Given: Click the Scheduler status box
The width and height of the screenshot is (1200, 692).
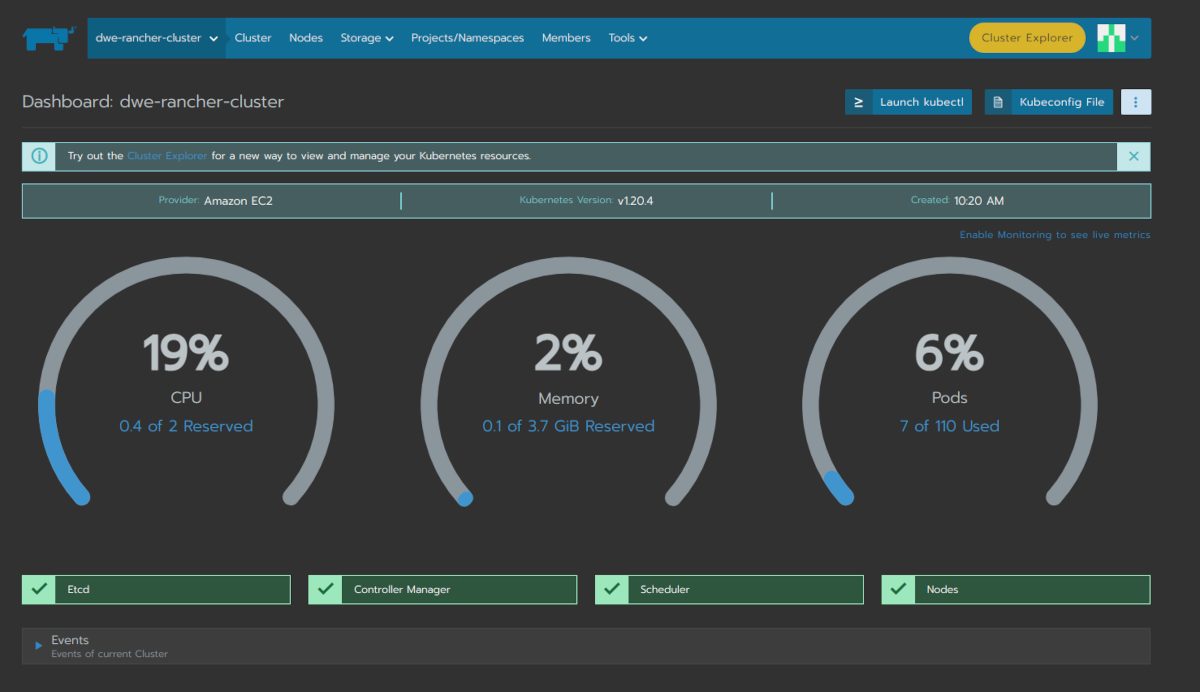Looking at the screenshot, I should click(x=729, y=589).
